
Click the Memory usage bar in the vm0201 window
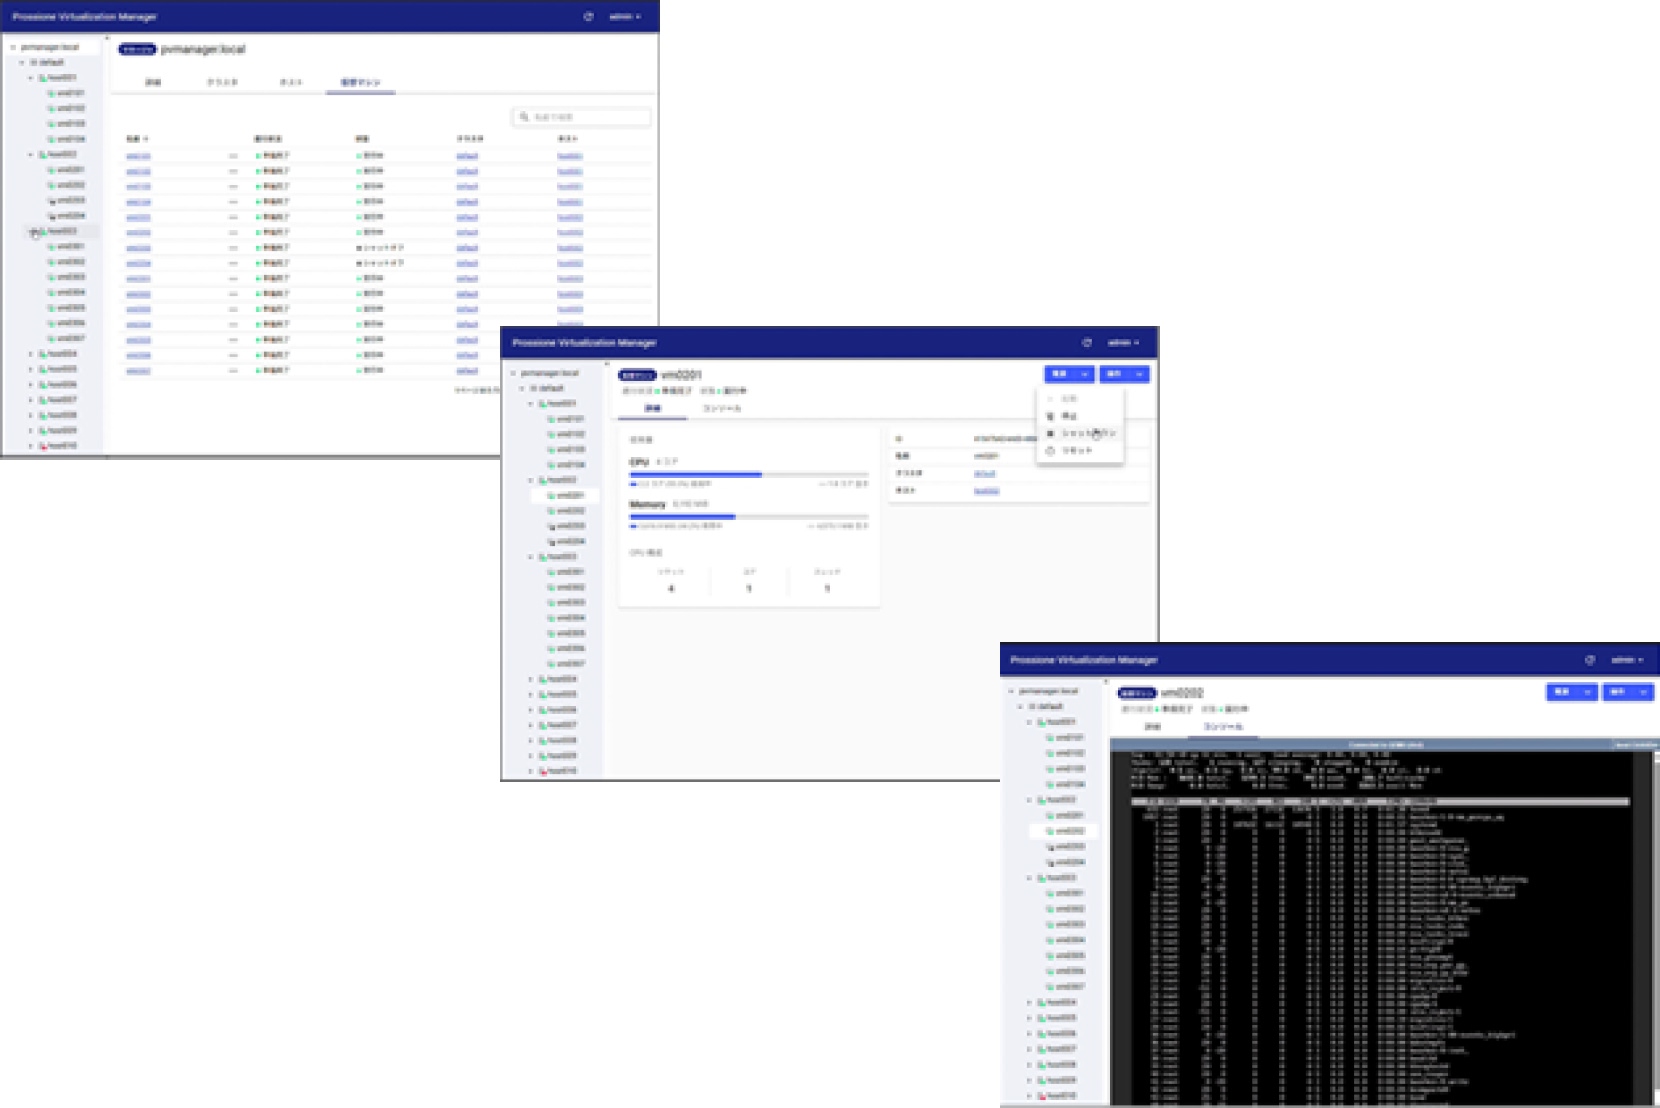tap(749, 517)
